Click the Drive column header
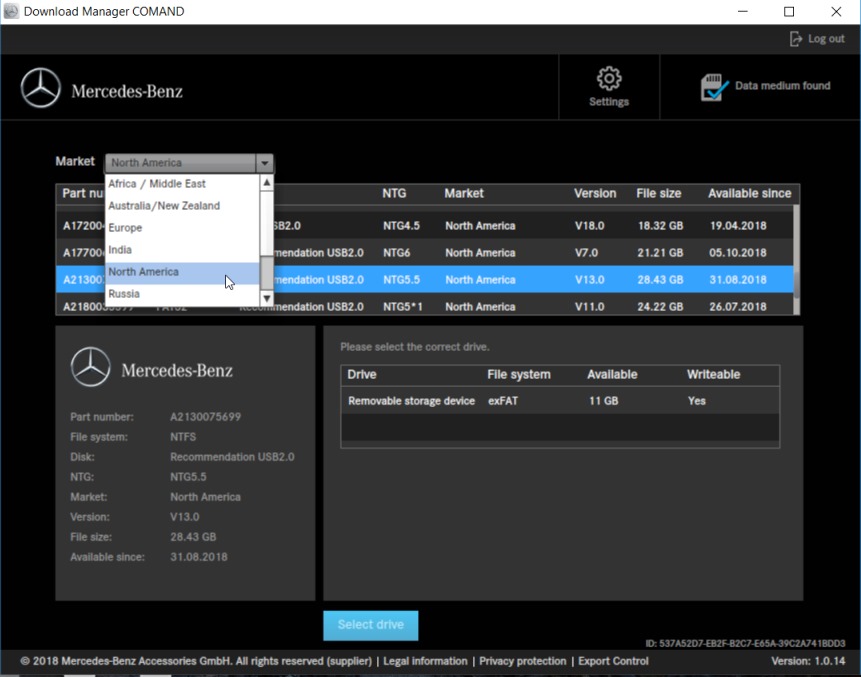Image resolution: width=861 pixels, height=677 pixels. click(x=361, y=374)
